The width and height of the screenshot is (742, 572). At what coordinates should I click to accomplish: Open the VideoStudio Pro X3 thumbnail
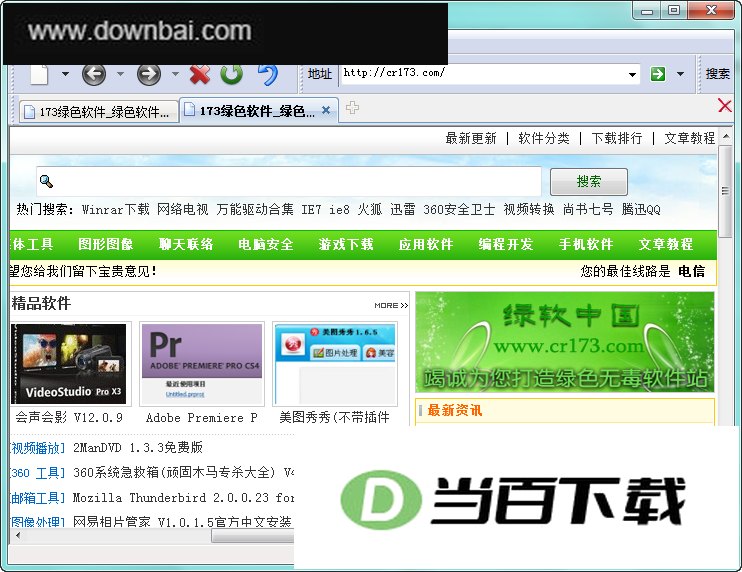(x=69, y=364)
